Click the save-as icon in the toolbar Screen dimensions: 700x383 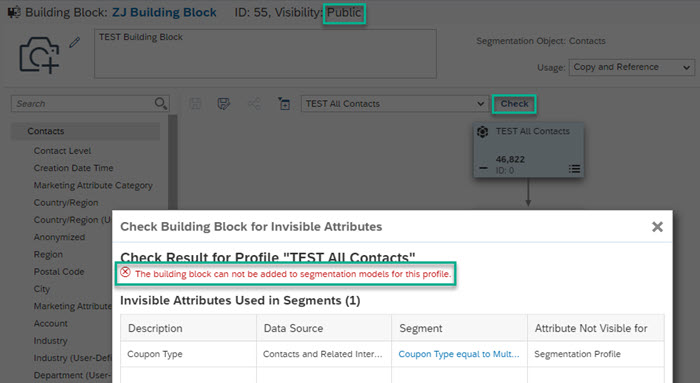point(224,104)
